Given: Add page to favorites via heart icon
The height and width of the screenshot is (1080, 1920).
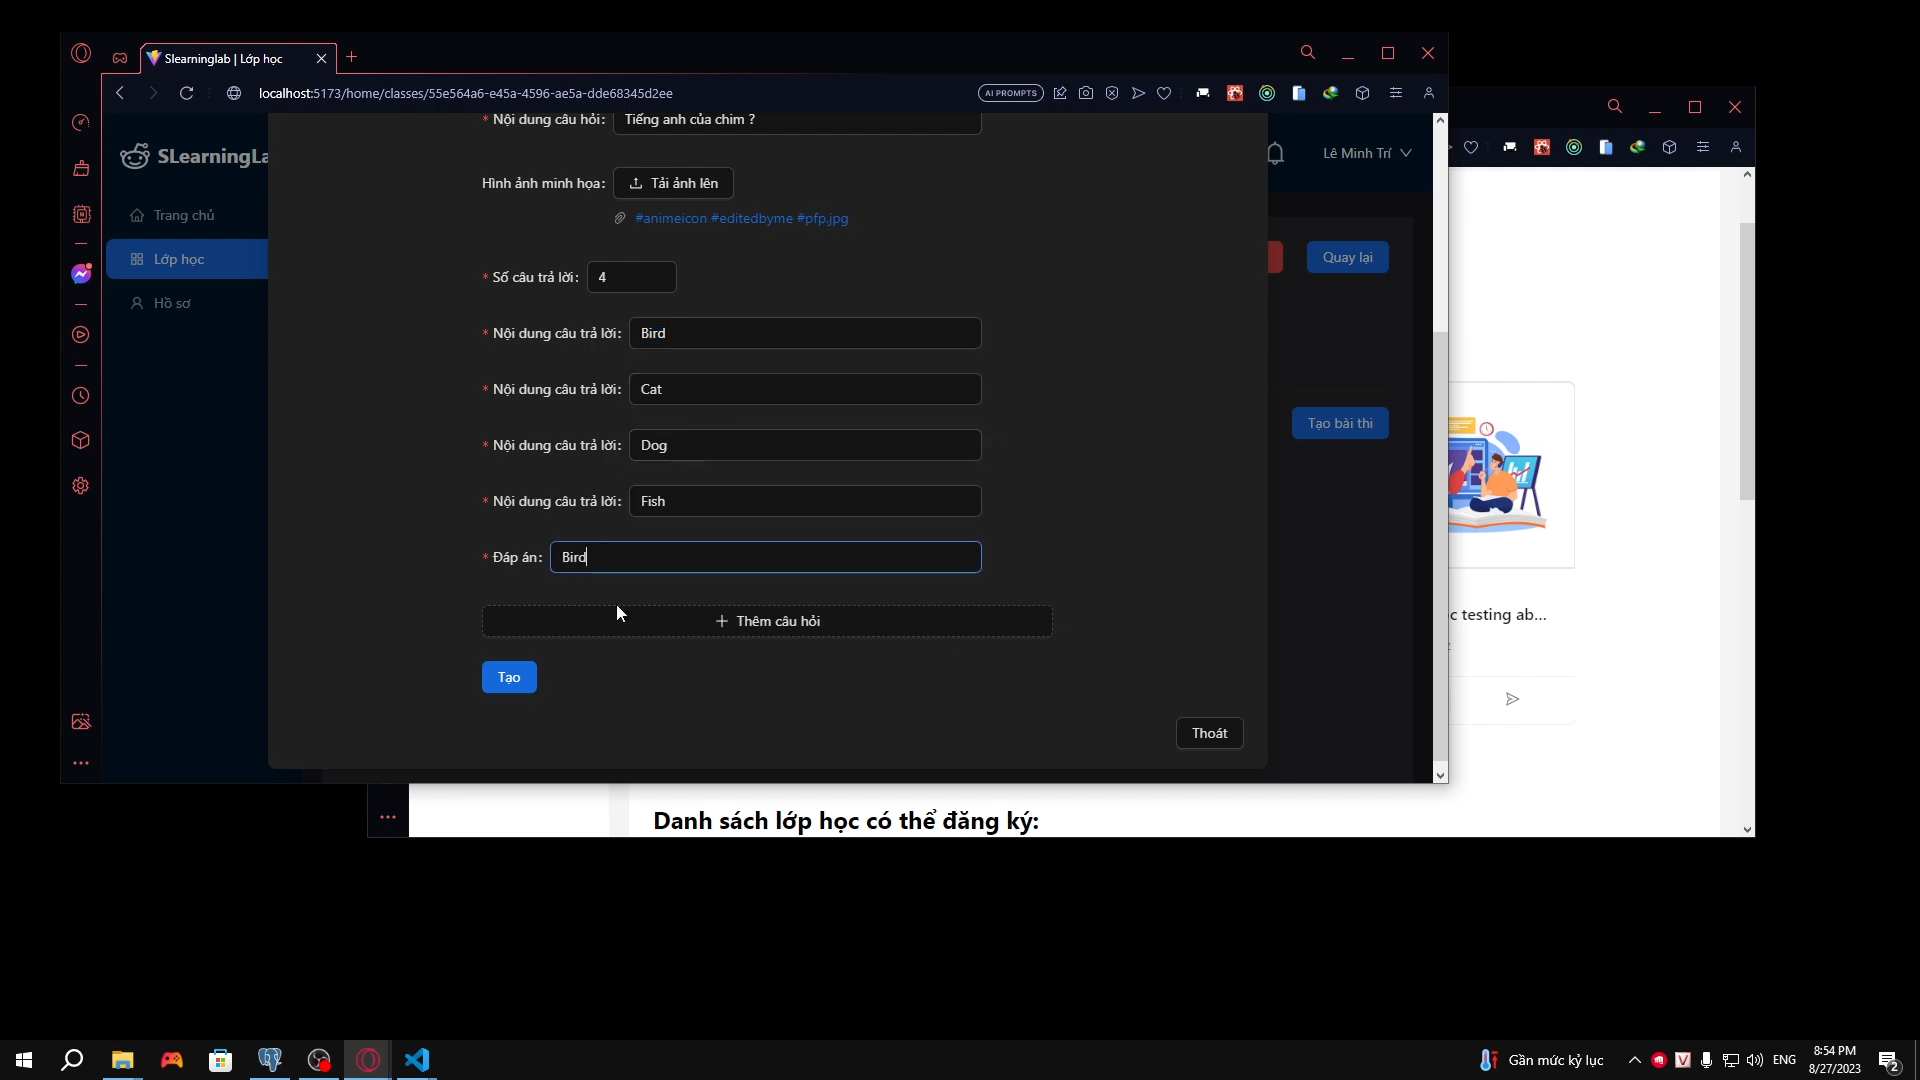Looking at the screenshot, I should pyautogui.click(x=1164, y=93).
